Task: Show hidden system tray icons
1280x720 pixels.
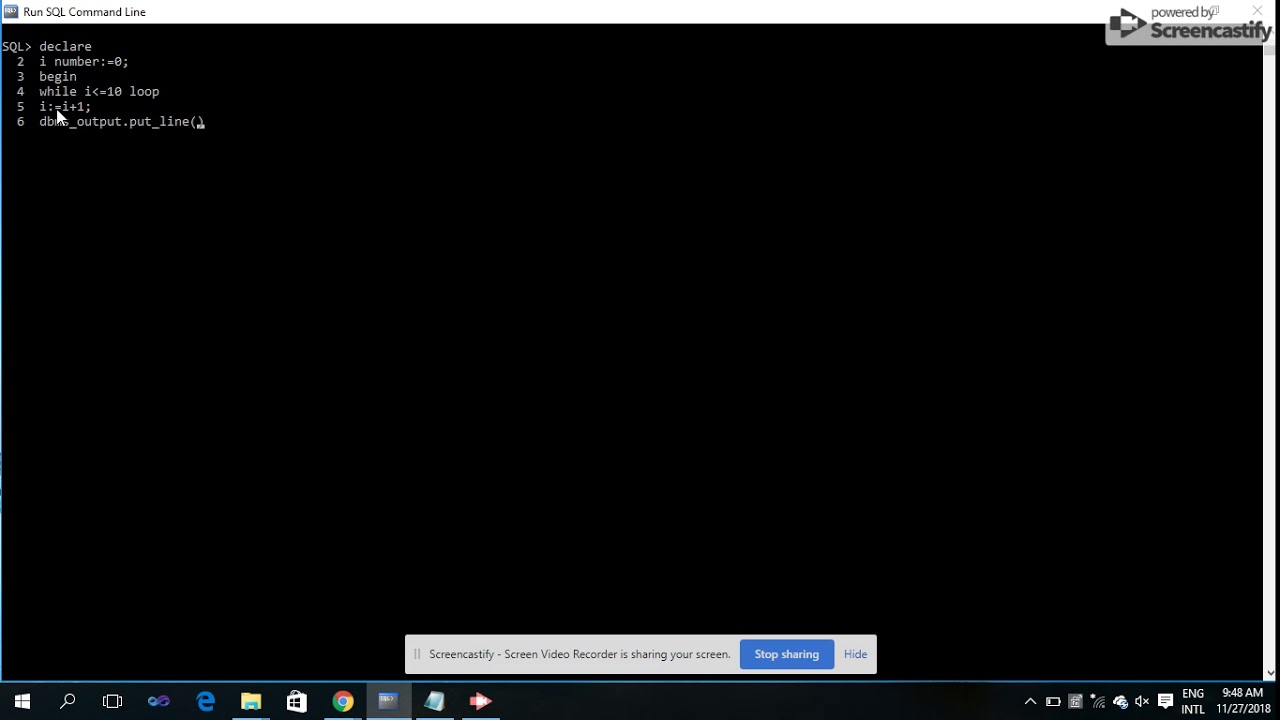Action: tap(1030, 701)
